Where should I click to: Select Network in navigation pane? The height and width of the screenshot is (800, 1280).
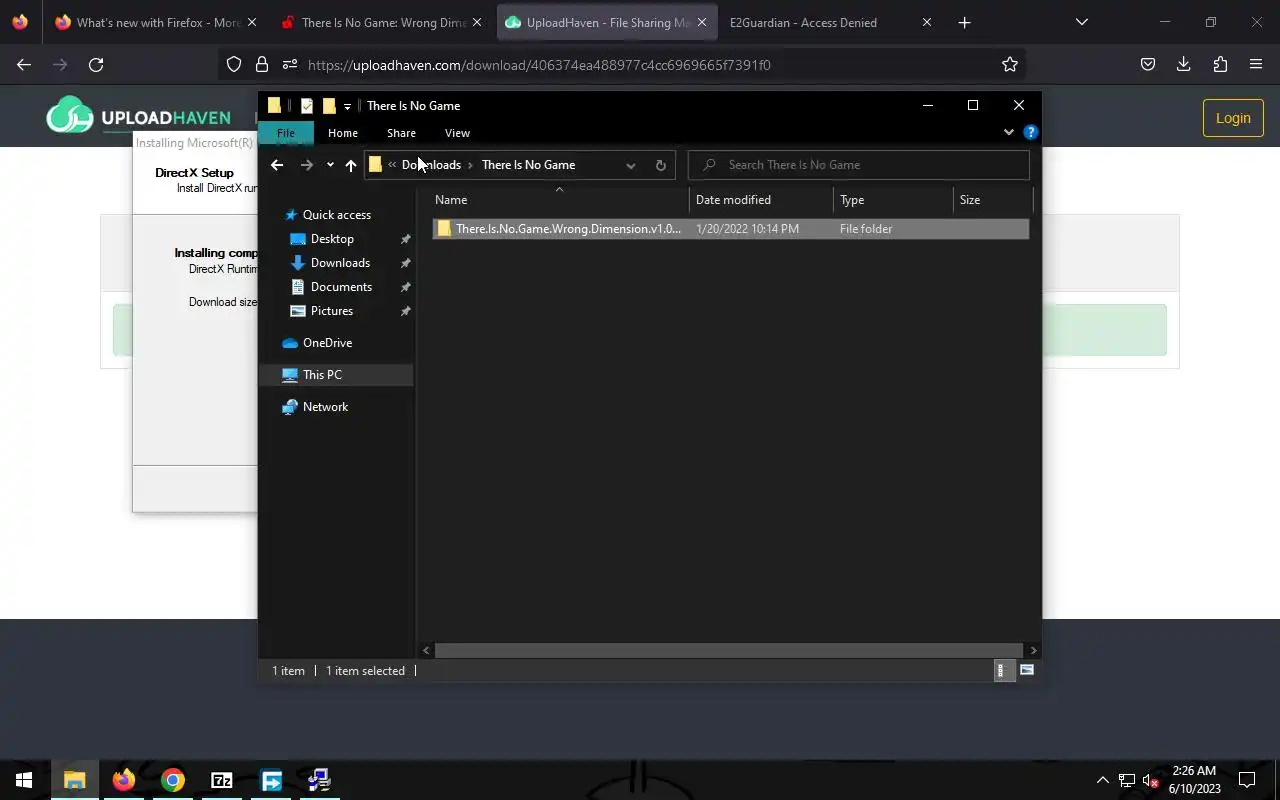325,407
